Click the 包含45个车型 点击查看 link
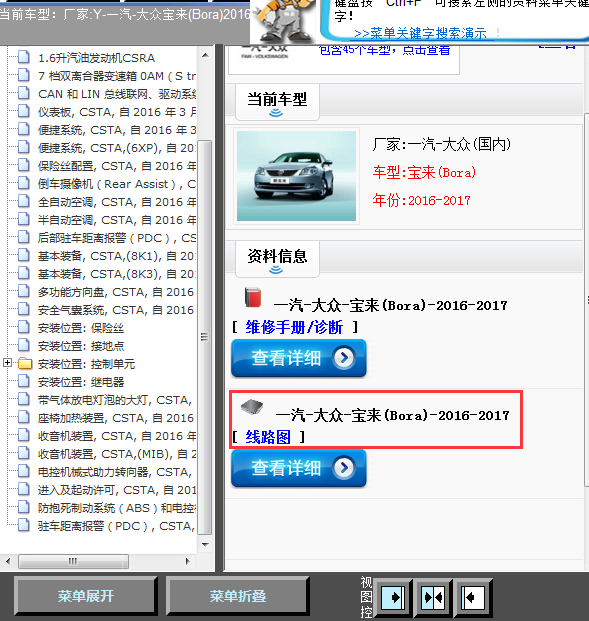 (x=385, y=51)
